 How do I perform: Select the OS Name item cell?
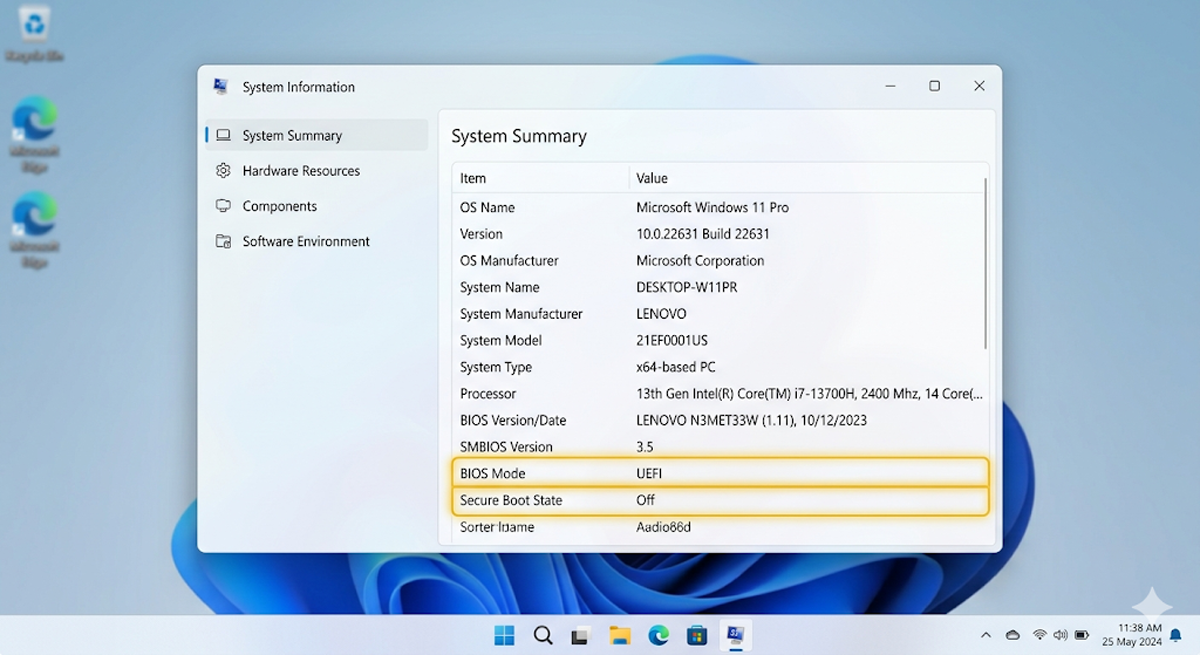coord(487,208)
